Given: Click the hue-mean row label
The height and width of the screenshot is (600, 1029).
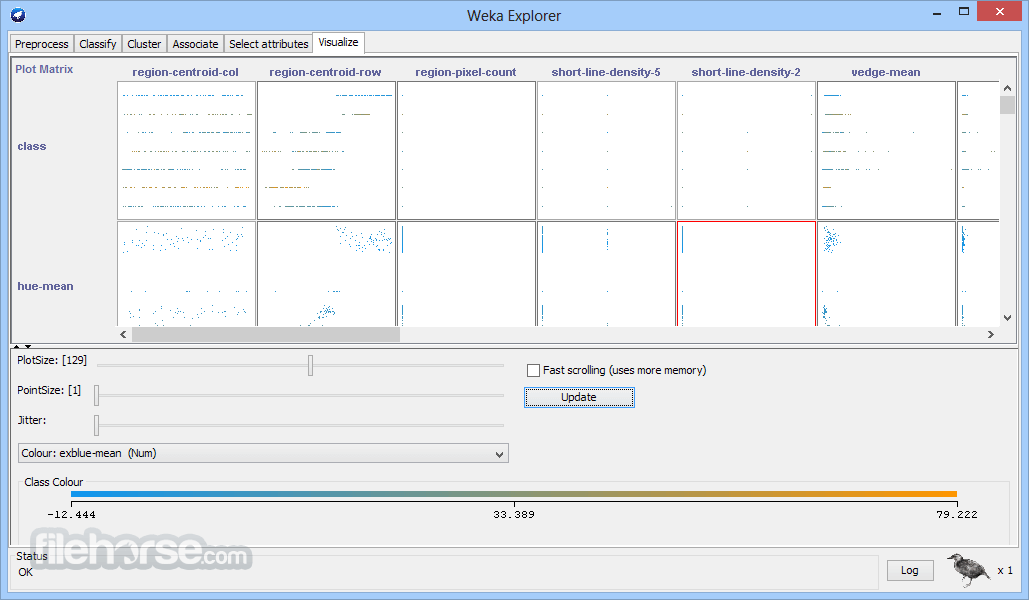Looking at the screenshot, I should (x=45, y=286).
